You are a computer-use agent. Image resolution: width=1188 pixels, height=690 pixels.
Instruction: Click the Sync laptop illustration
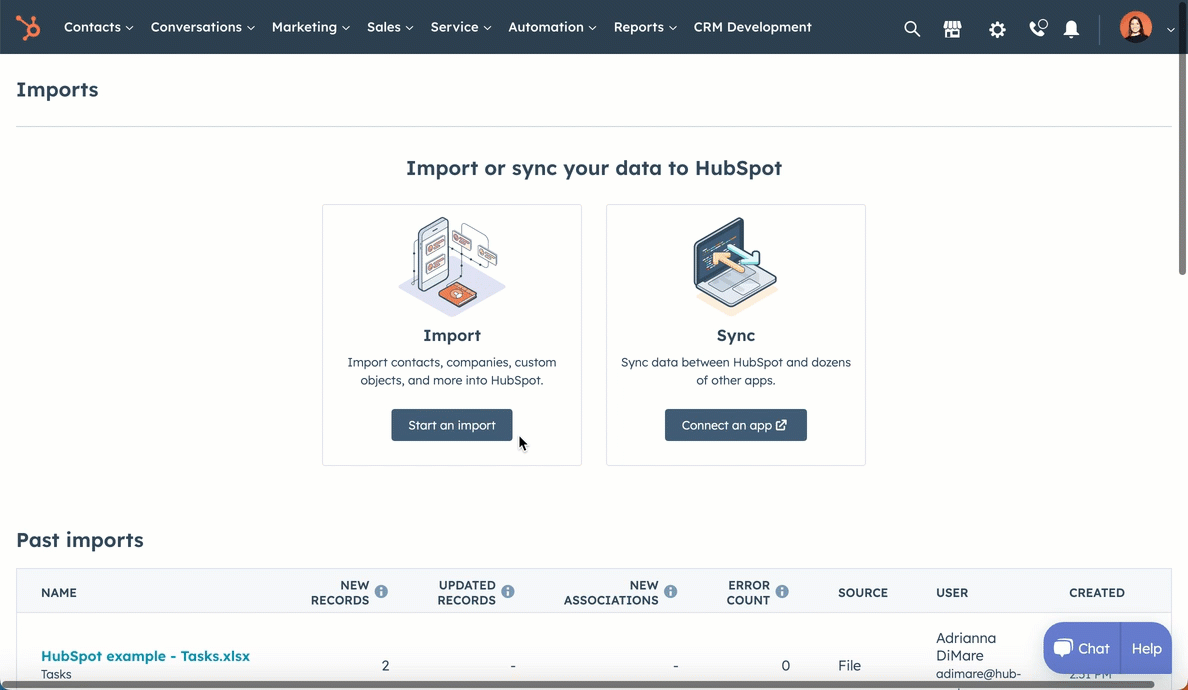[735, 266]
